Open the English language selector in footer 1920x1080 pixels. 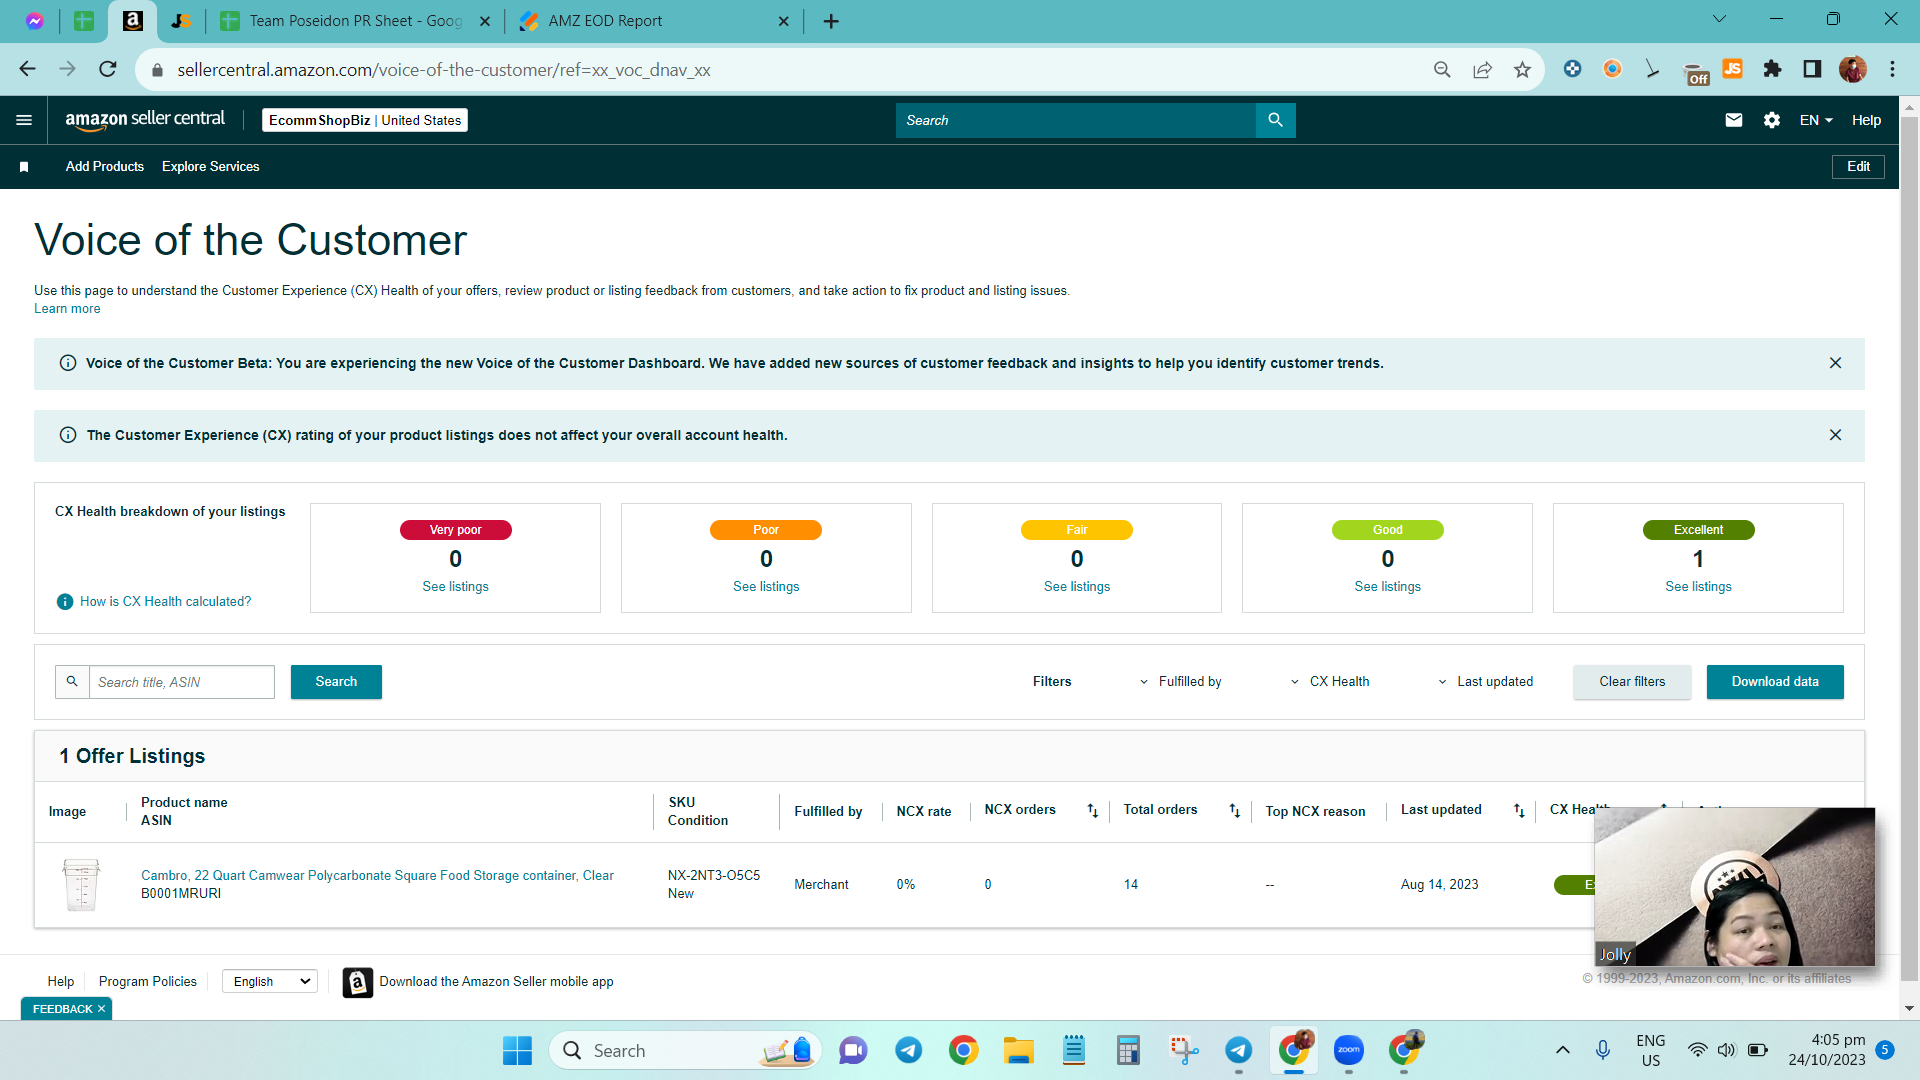[x=270, y=982]
